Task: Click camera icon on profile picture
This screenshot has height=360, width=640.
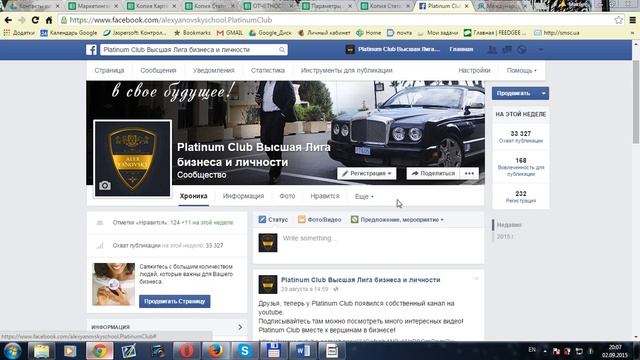Action: tap(105, 185)
